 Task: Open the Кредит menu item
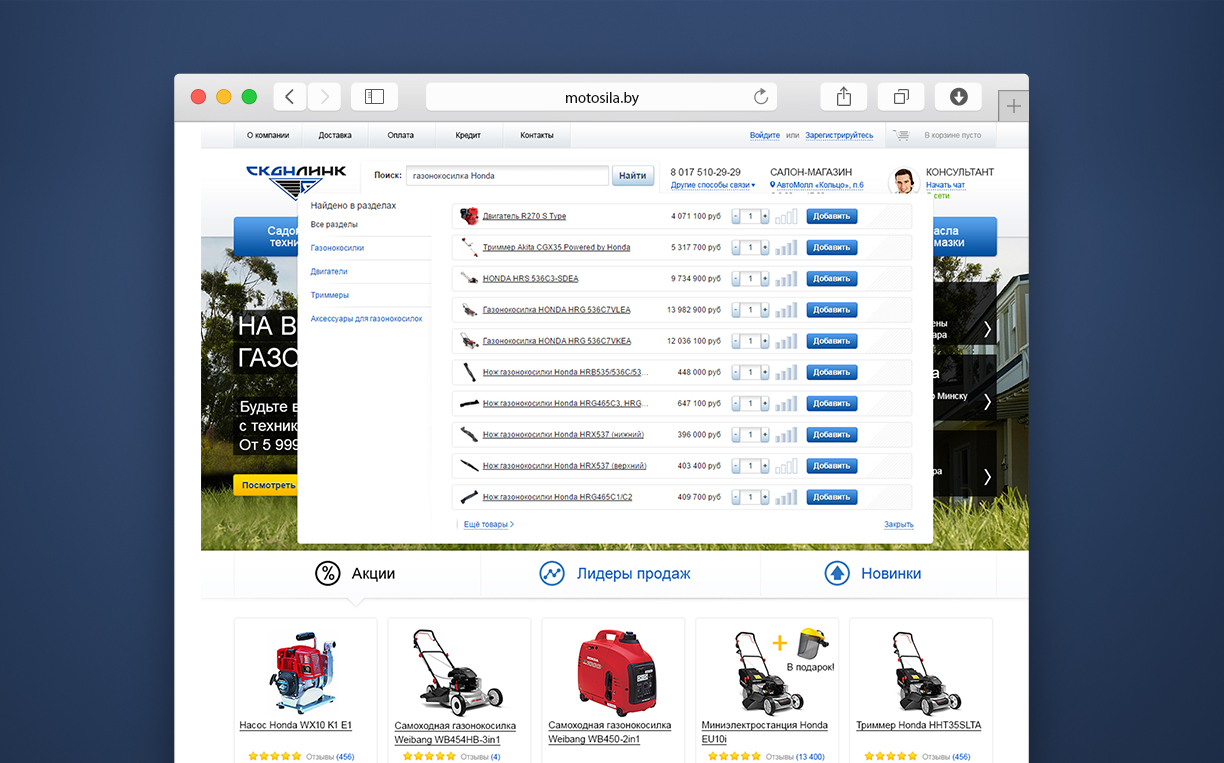pyautogui.click(x=468, y=135)
